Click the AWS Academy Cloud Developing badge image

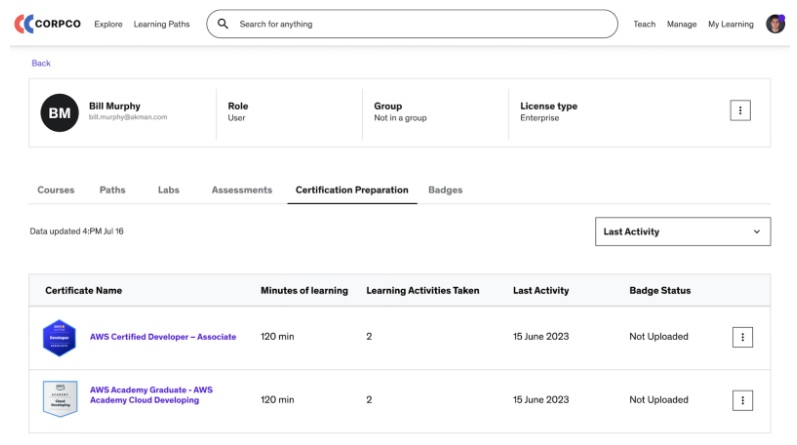coord(59,399)
